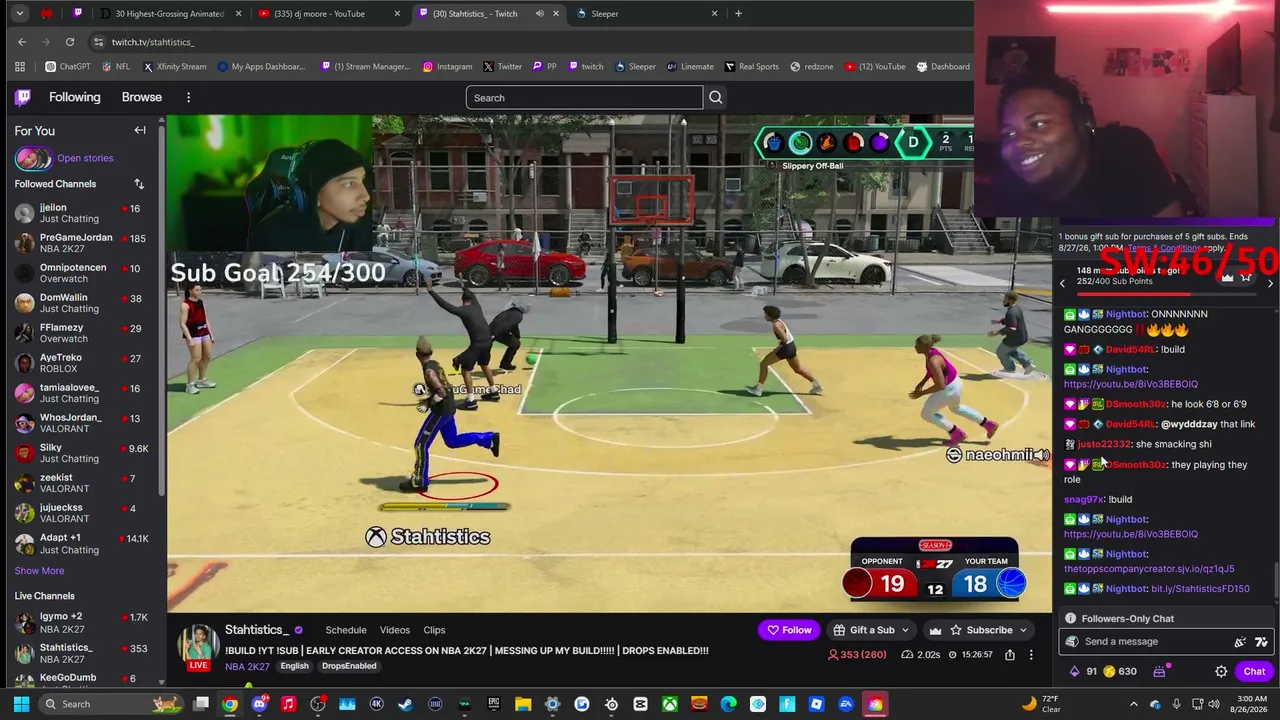This screenshot has height=720, width=1280.
Task: Open channel points rewards chest
Action: (x=1160, y=671)
